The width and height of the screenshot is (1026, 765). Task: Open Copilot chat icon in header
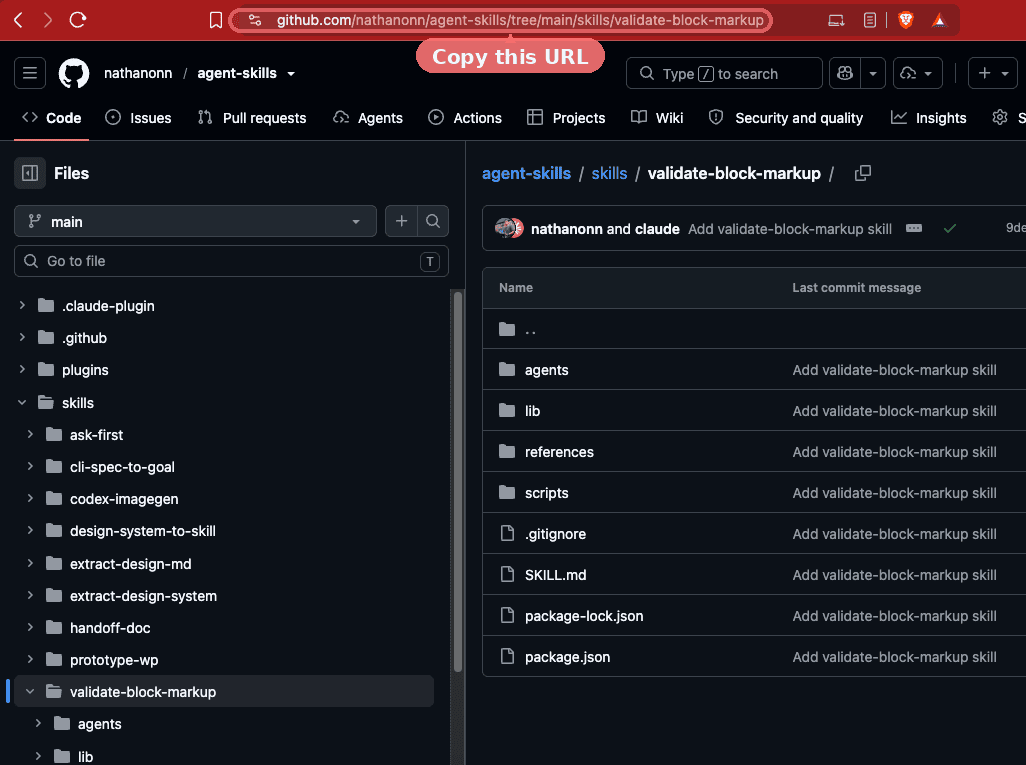coord(845,73)
